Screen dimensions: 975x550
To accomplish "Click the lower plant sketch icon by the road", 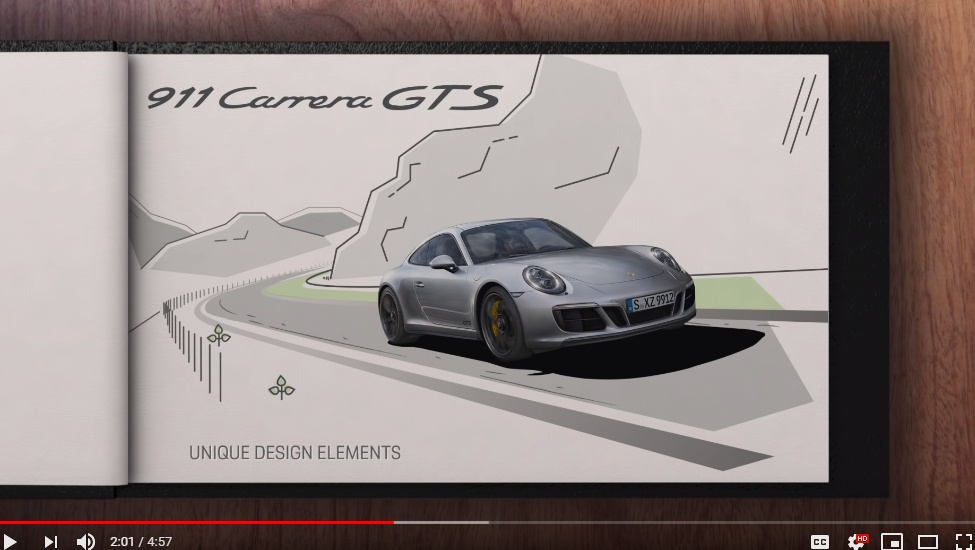I will (x=282, y=387).
